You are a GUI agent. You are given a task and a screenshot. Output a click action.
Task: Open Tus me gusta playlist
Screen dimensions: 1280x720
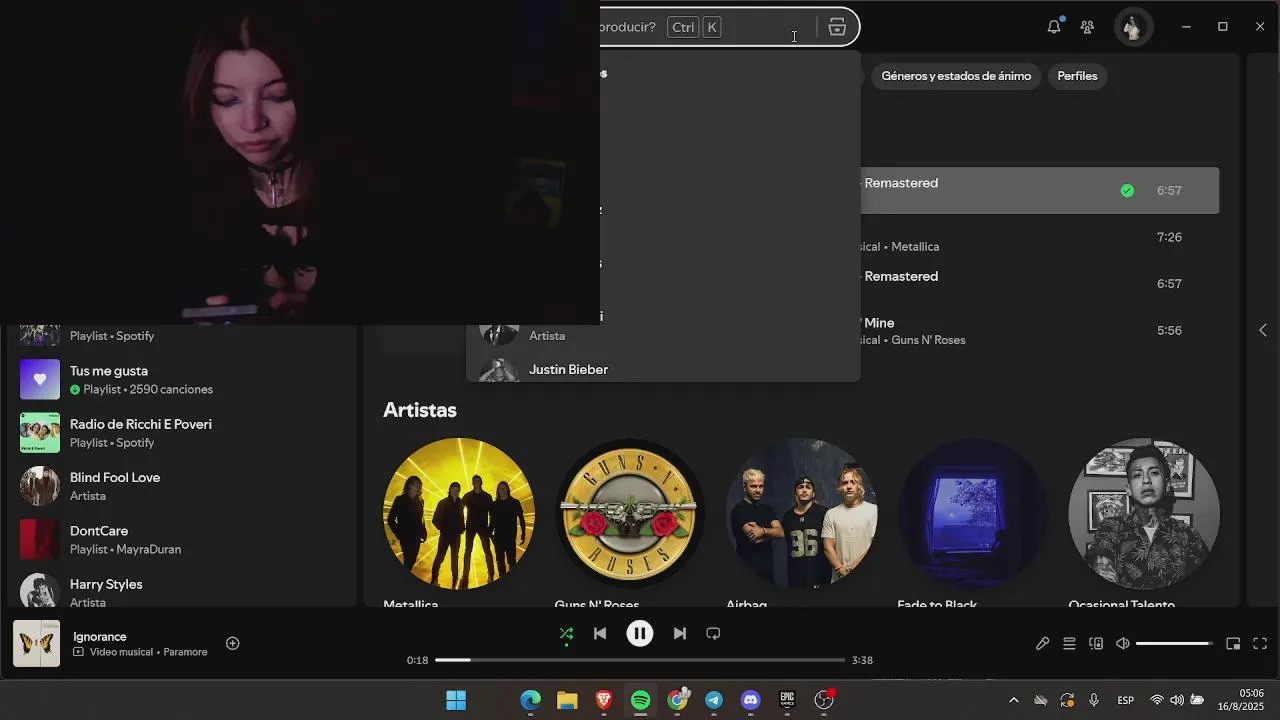point(180,379)
